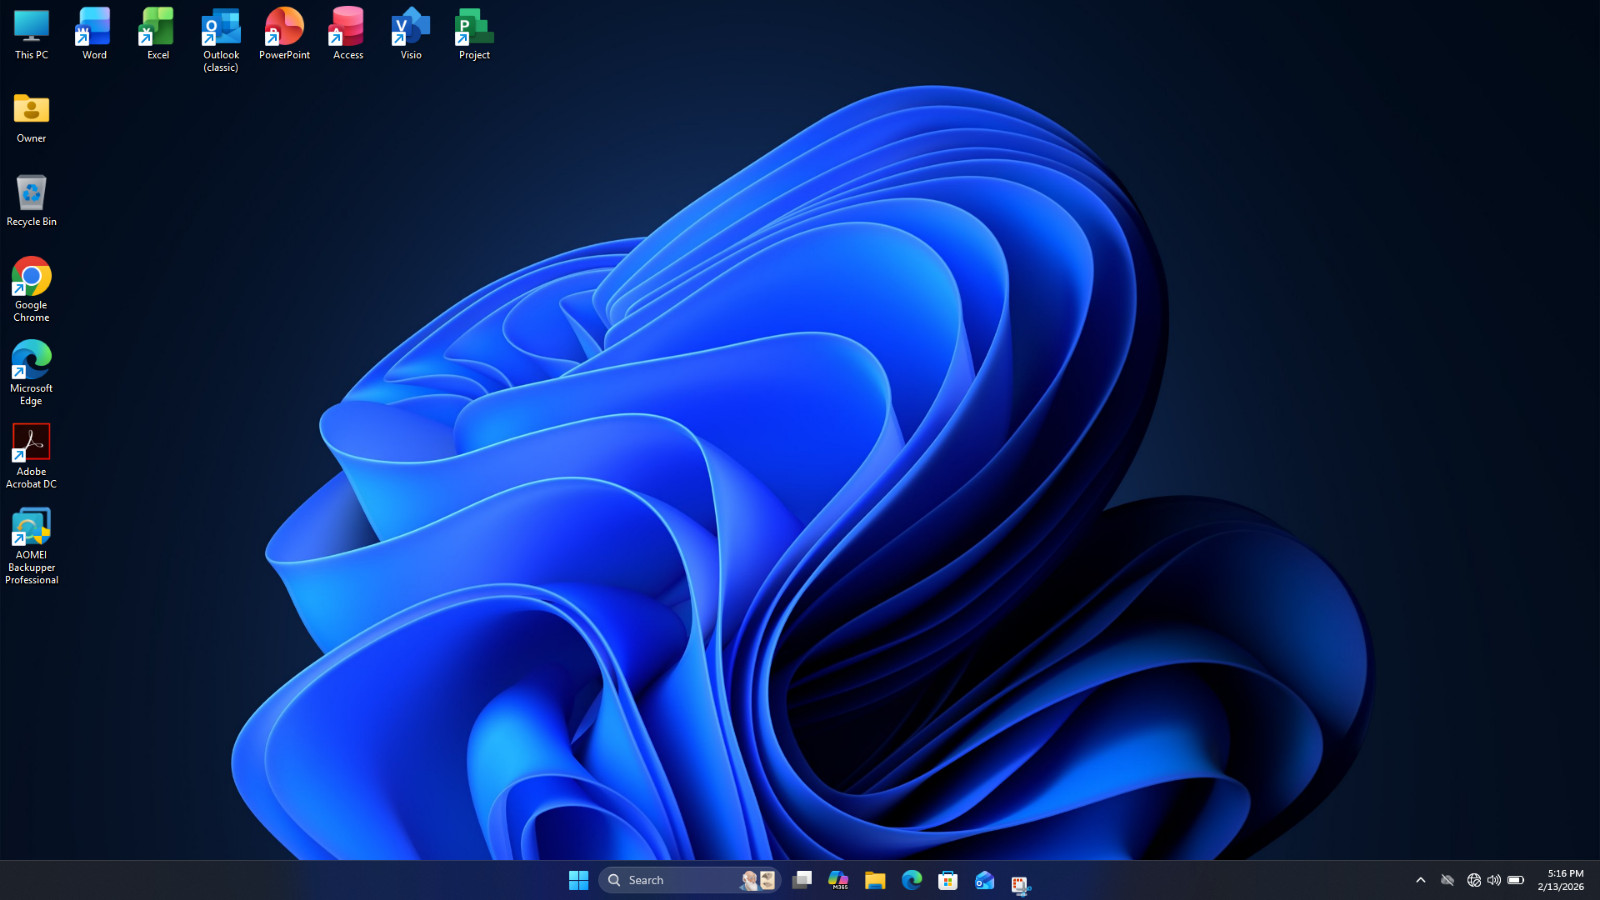
Task: Open the volume speaker control
Action: pos(1494,880)
